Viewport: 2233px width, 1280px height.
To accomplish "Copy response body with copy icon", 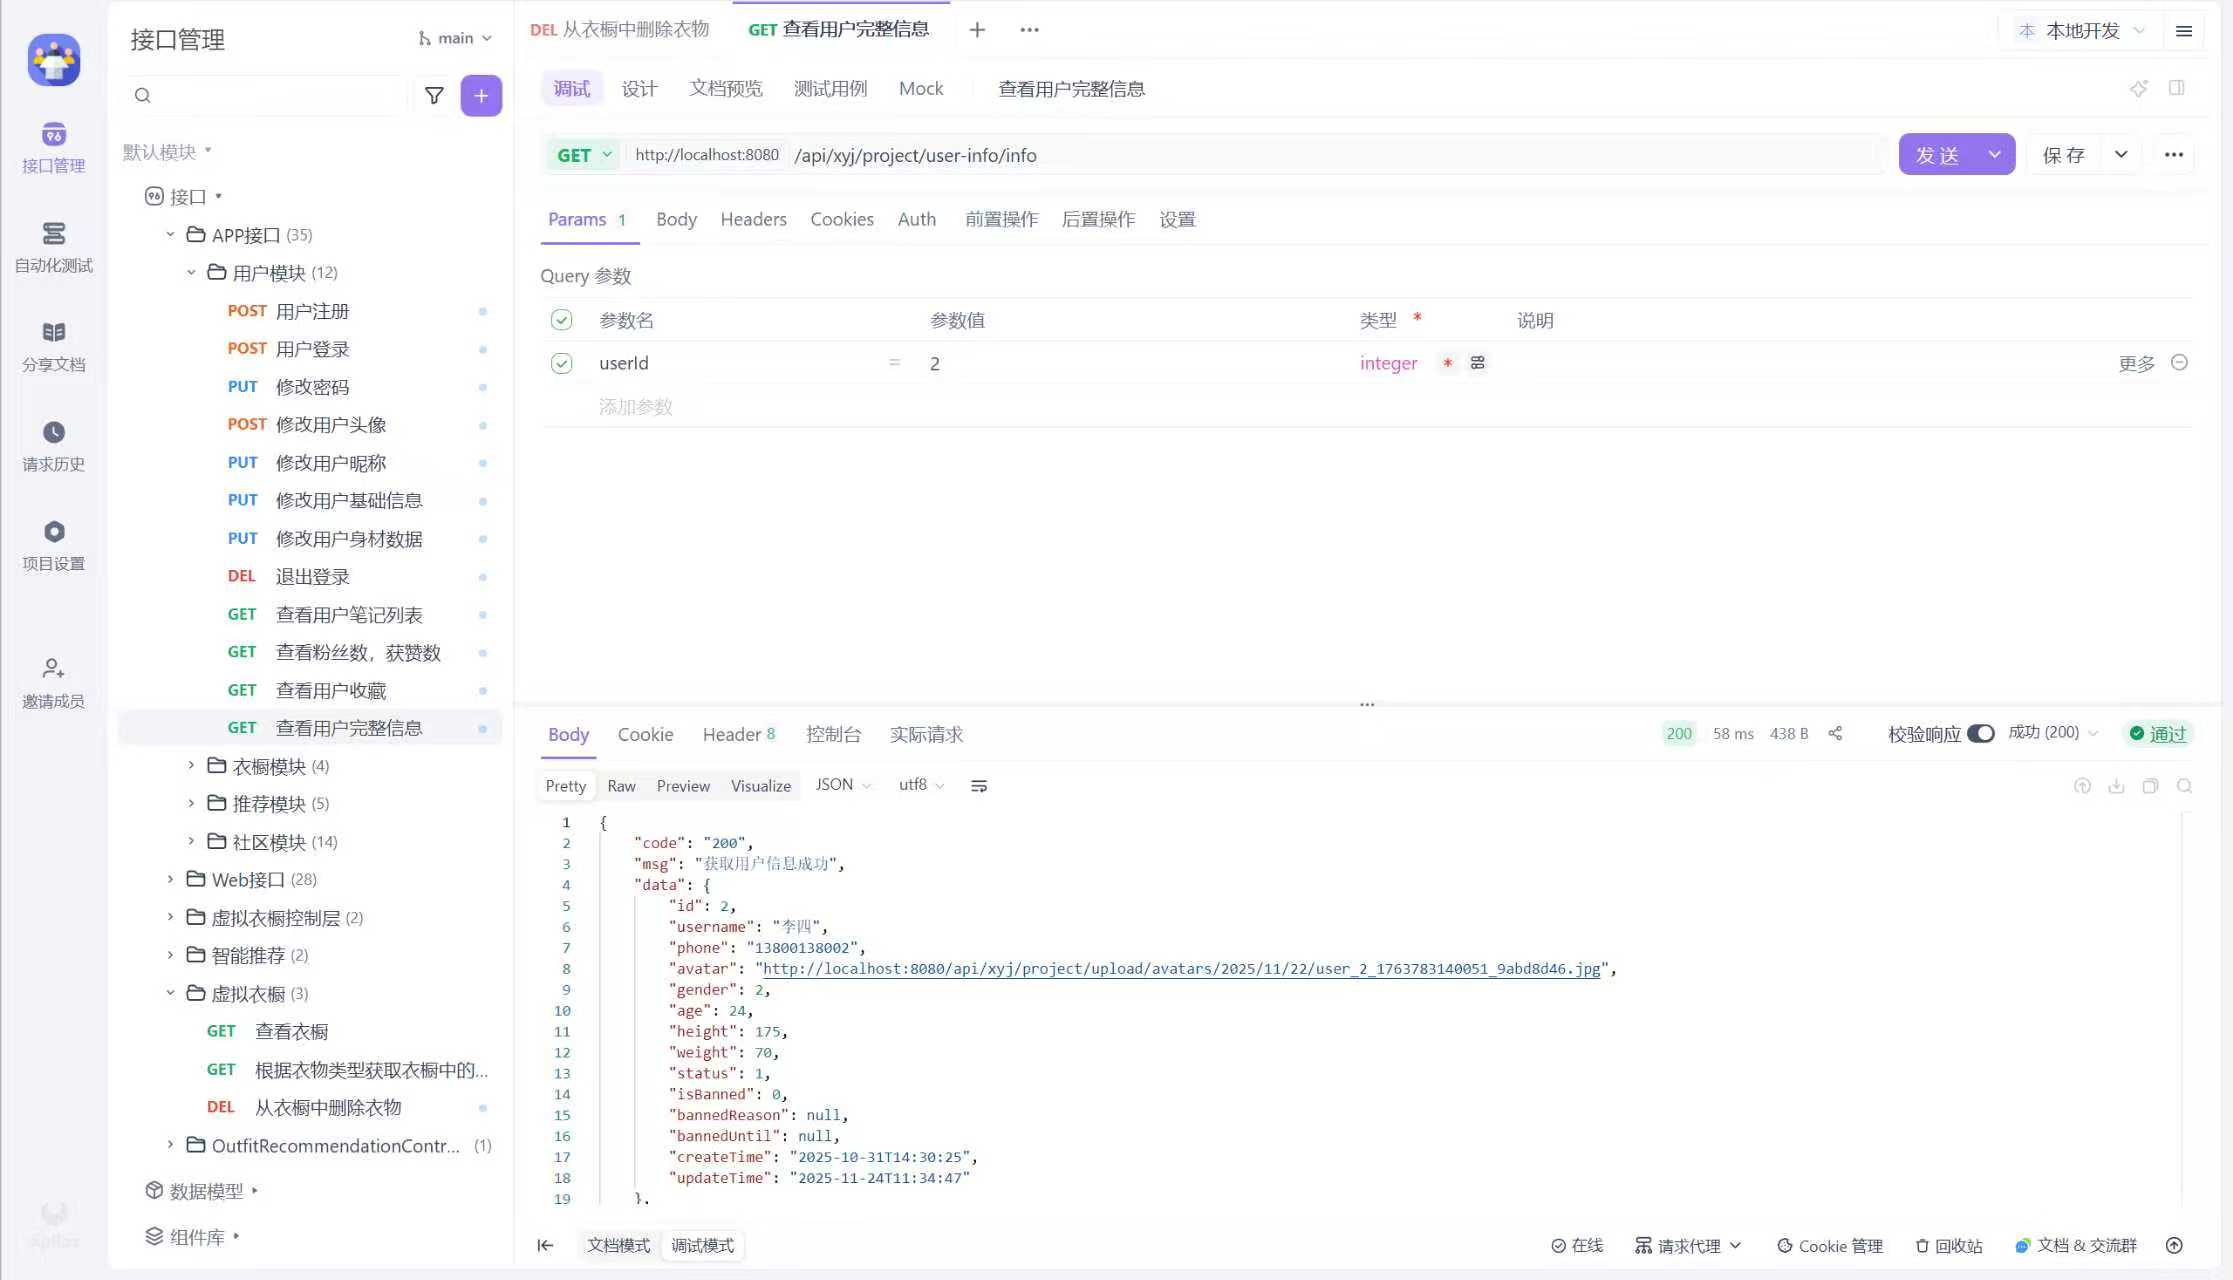I will click(x=2150, y=786).
